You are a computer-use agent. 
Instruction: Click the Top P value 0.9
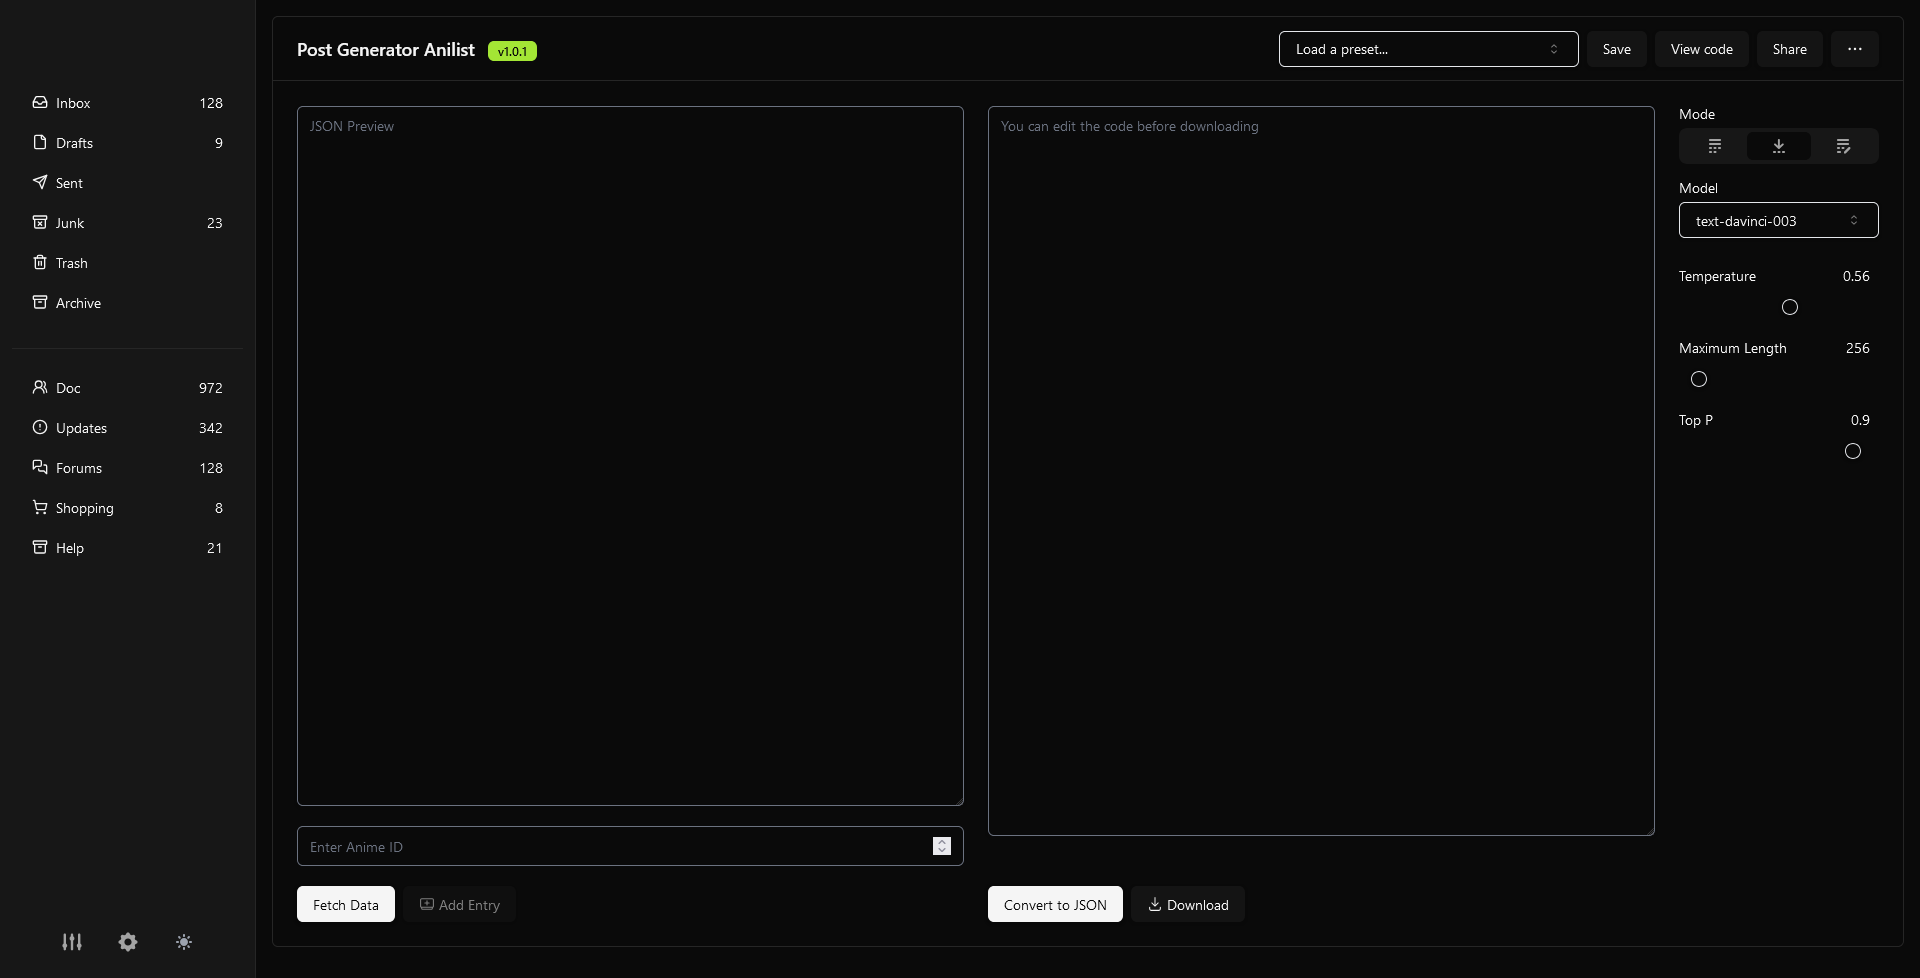click(1860, 420)
